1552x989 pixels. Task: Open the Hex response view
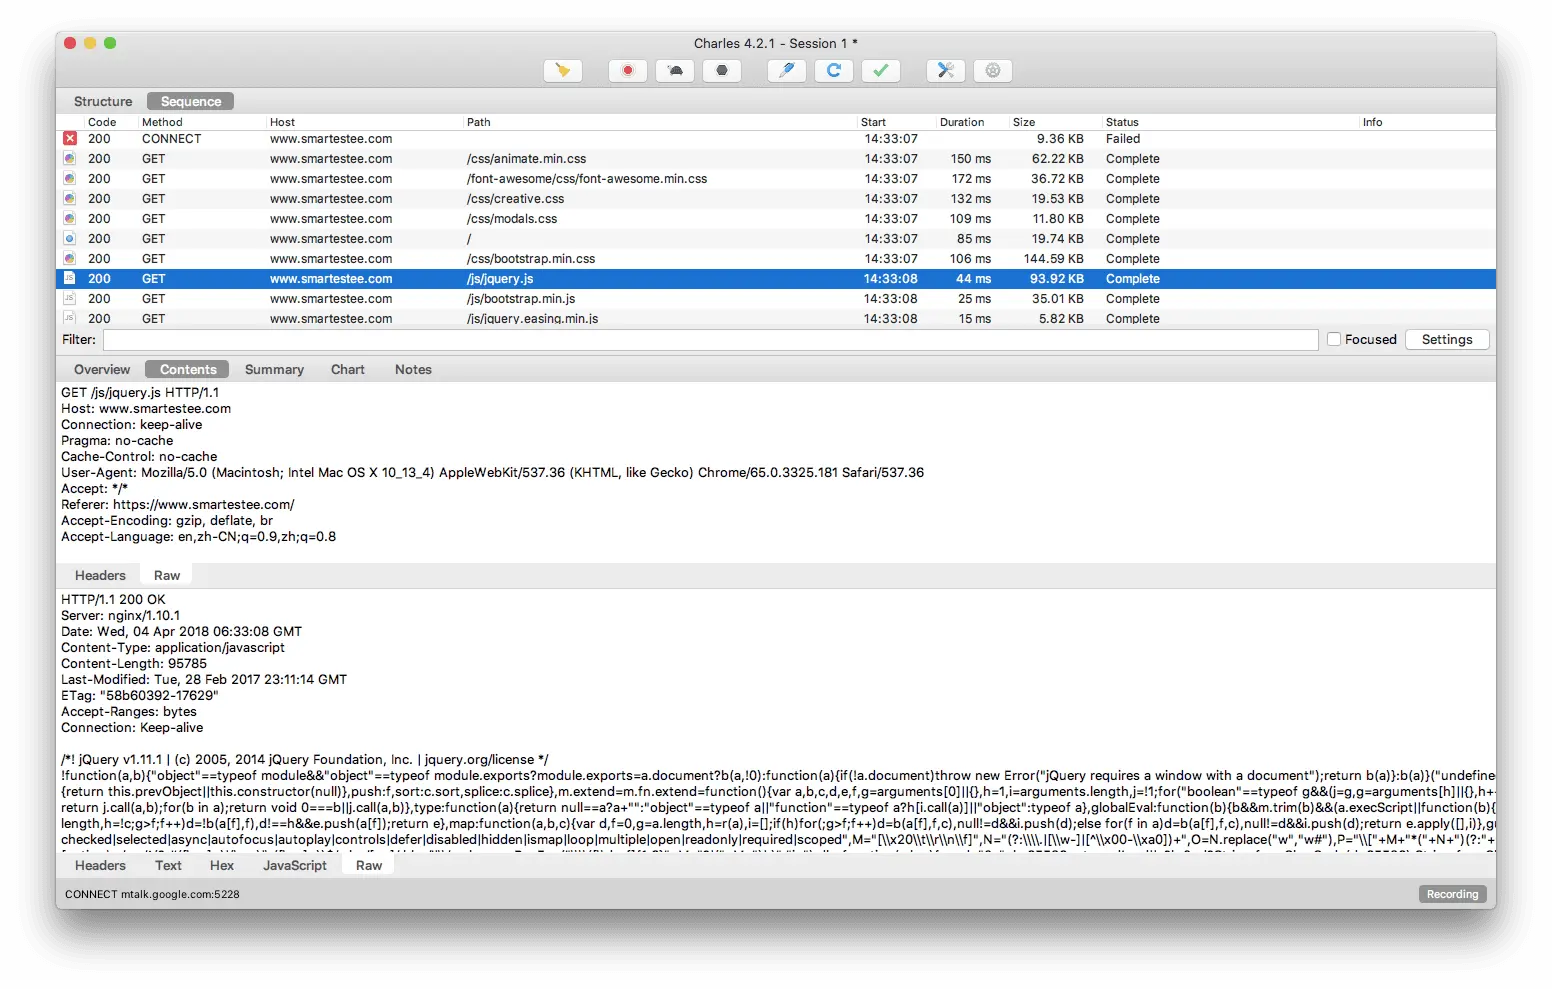point(222,866)
